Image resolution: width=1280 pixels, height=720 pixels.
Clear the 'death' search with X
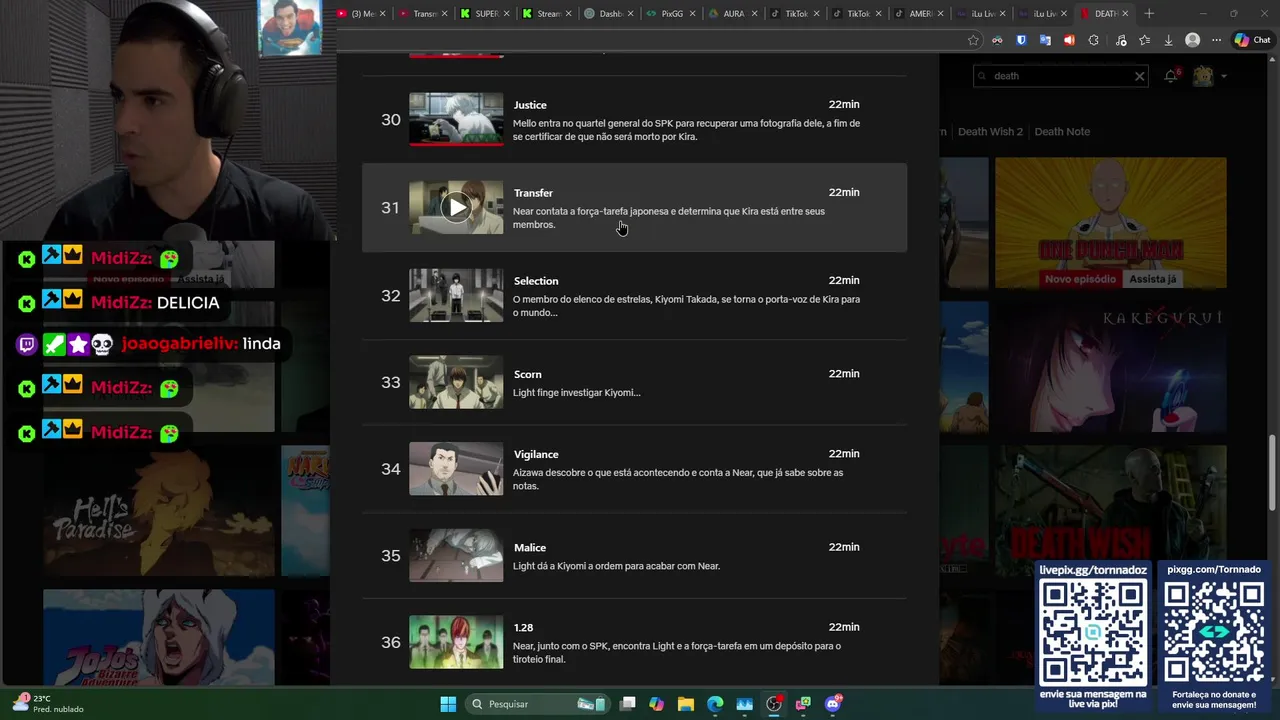click(1139, 76)
